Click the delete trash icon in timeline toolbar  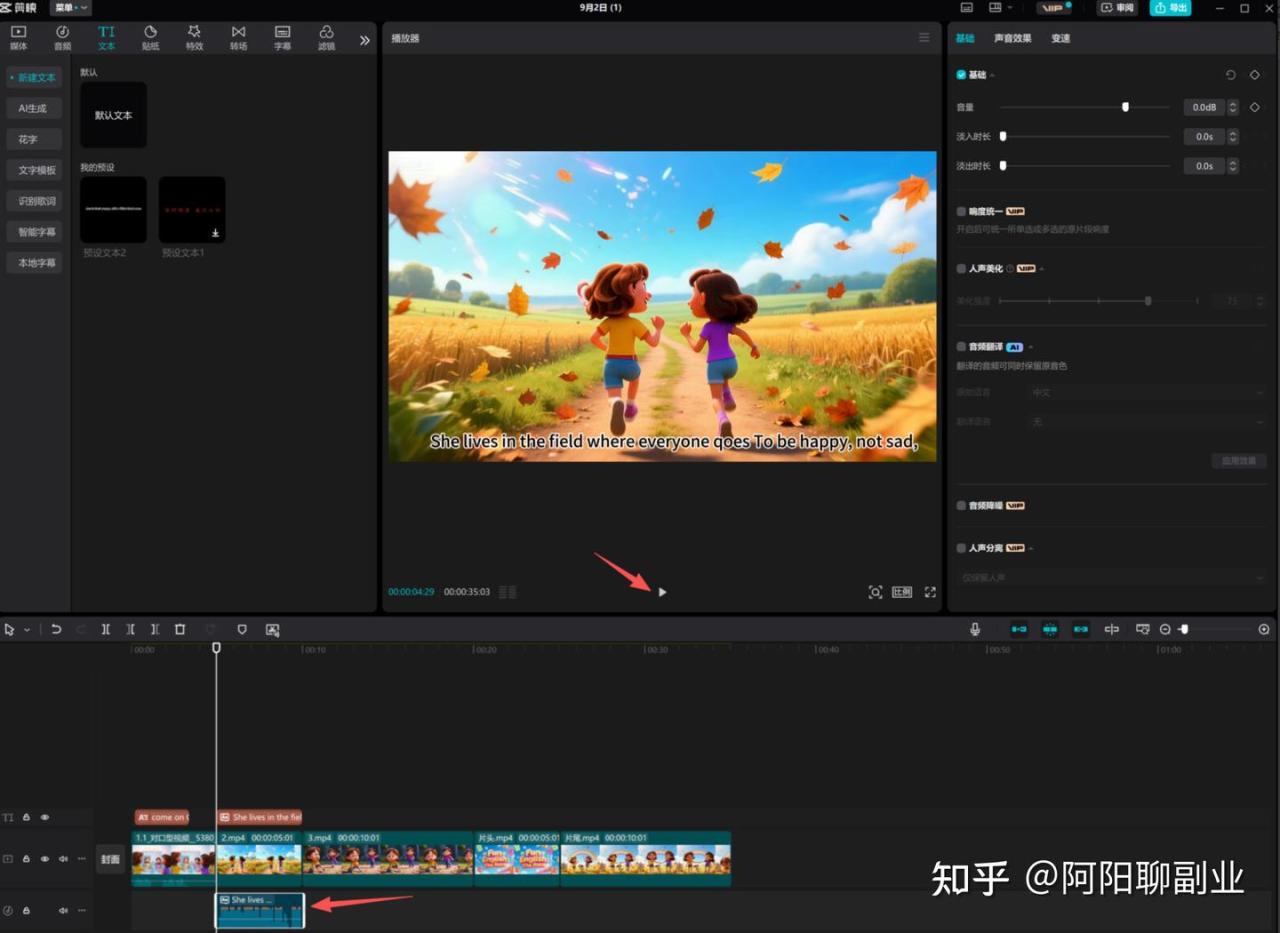(x=180, y=629)
